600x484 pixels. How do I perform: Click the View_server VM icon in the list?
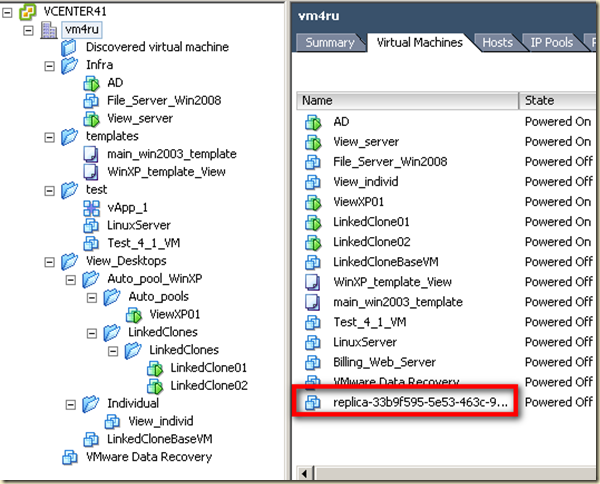(x=313, y=142)
